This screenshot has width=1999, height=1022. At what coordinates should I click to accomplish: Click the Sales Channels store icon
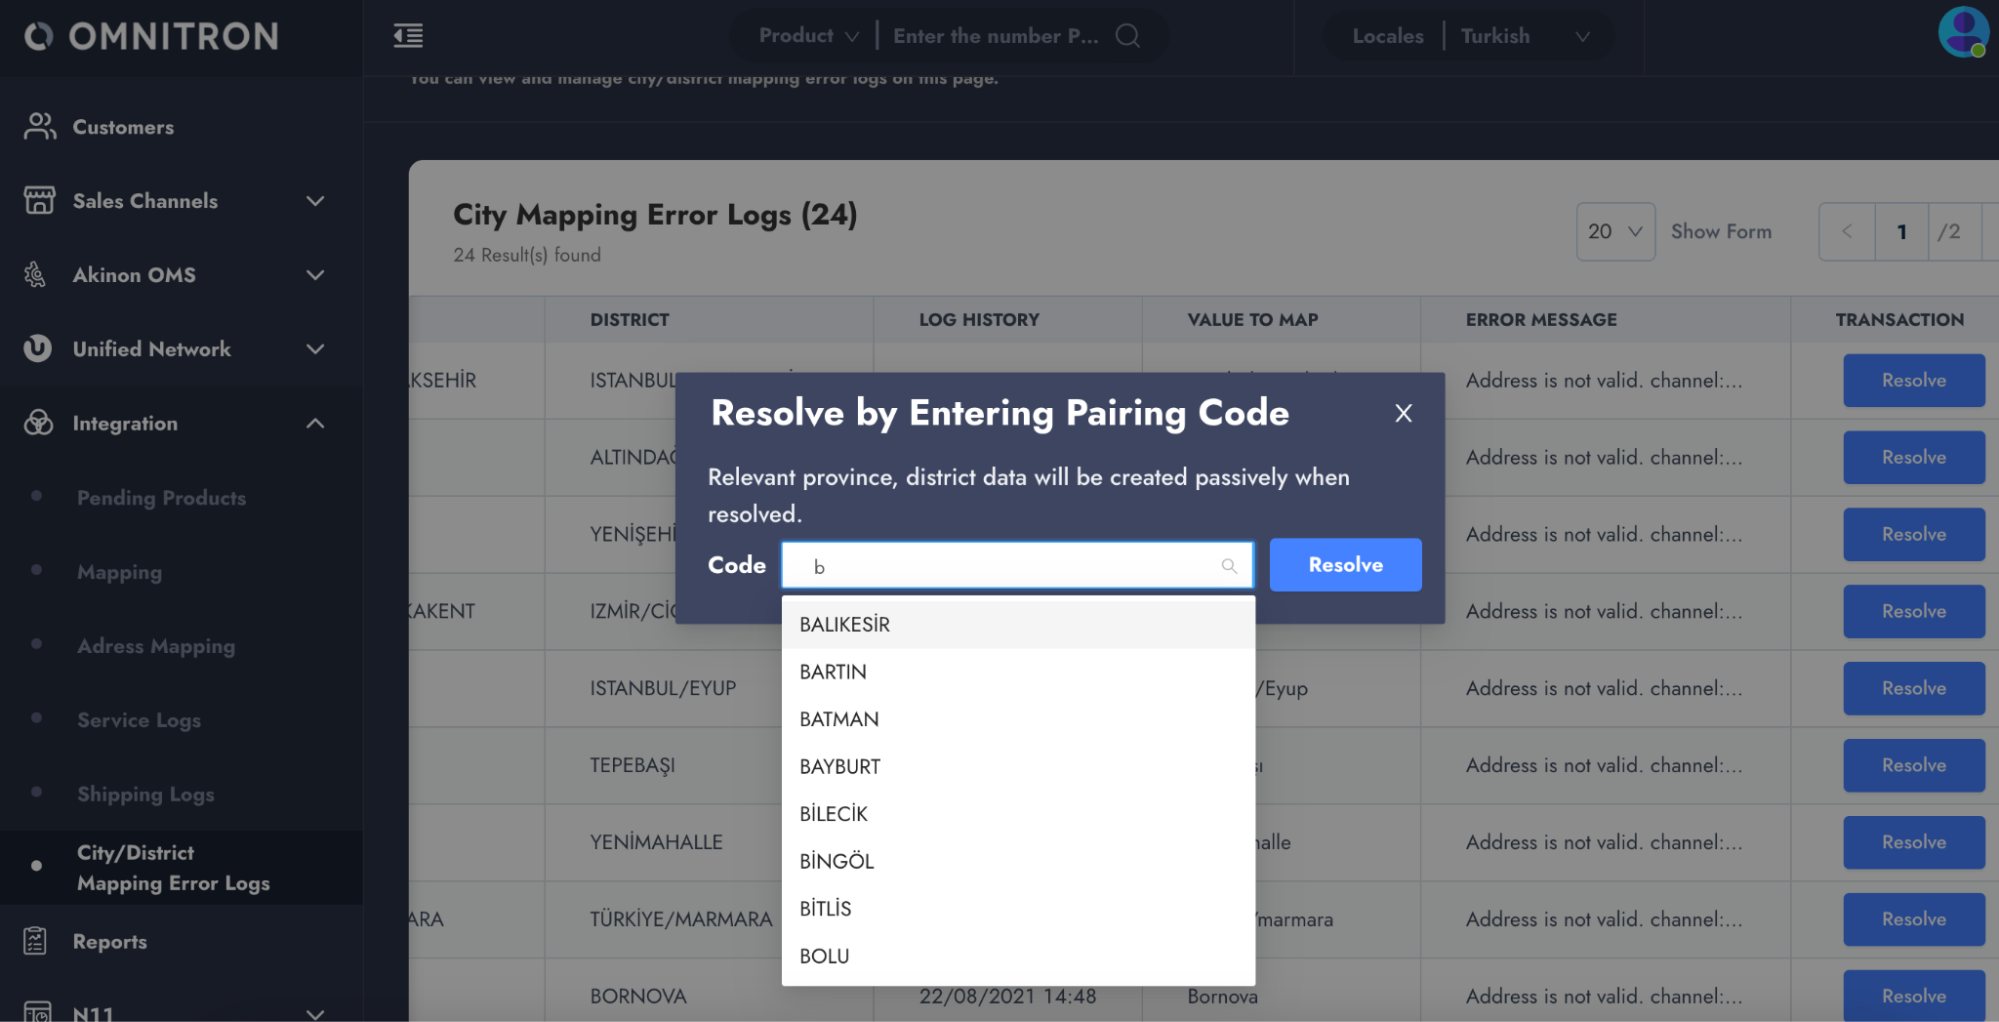click(x=39, y=200)
